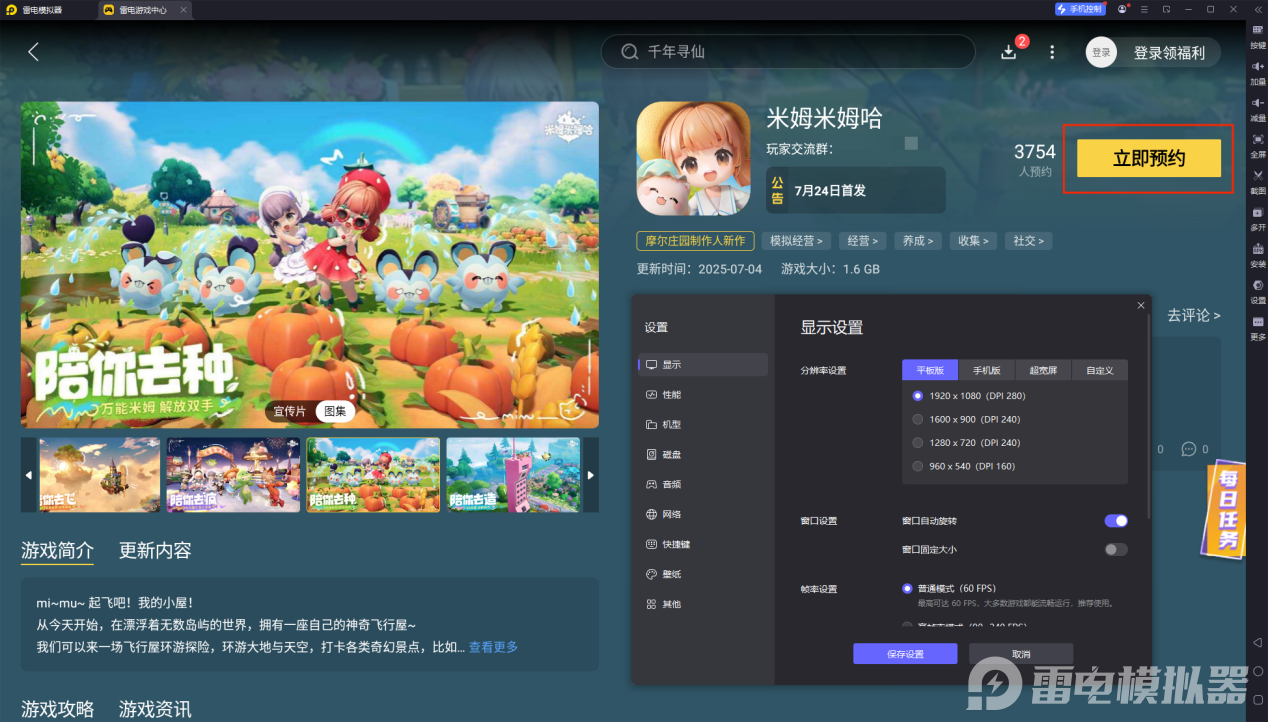Click the 收集 > tag

[x=972, y=241]
